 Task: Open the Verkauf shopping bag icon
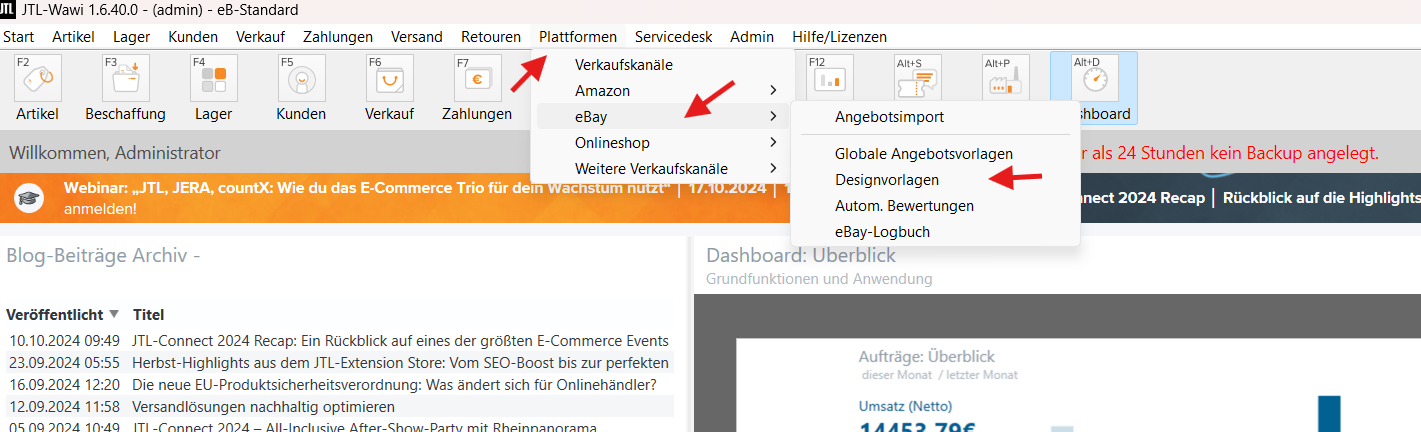click(389, 79)
